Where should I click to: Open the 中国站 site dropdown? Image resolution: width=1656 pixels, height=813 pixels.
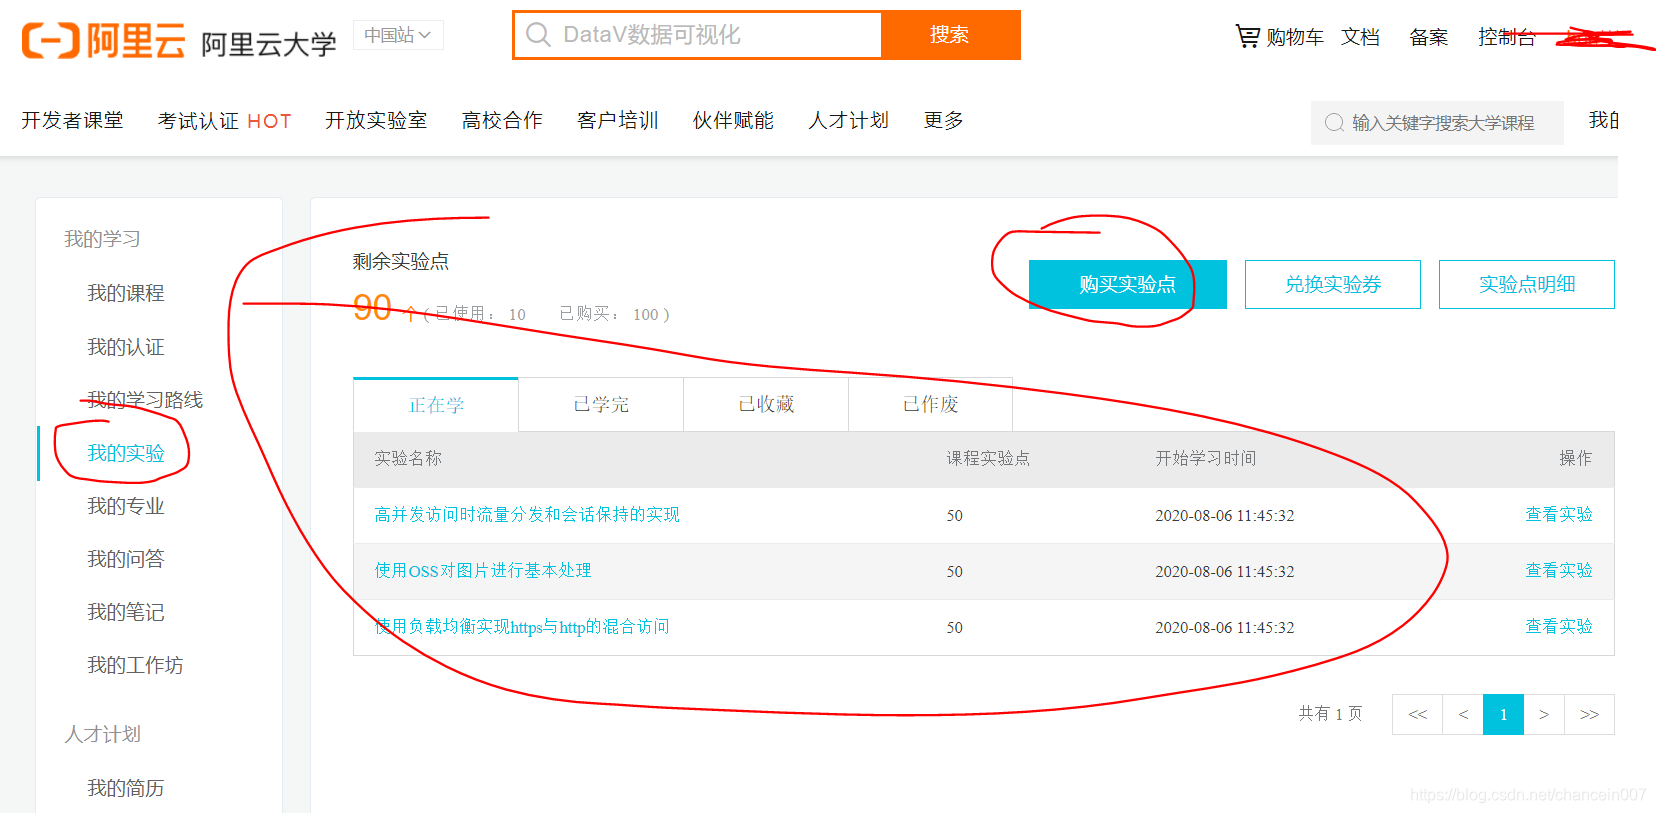[x=398, y=35]
